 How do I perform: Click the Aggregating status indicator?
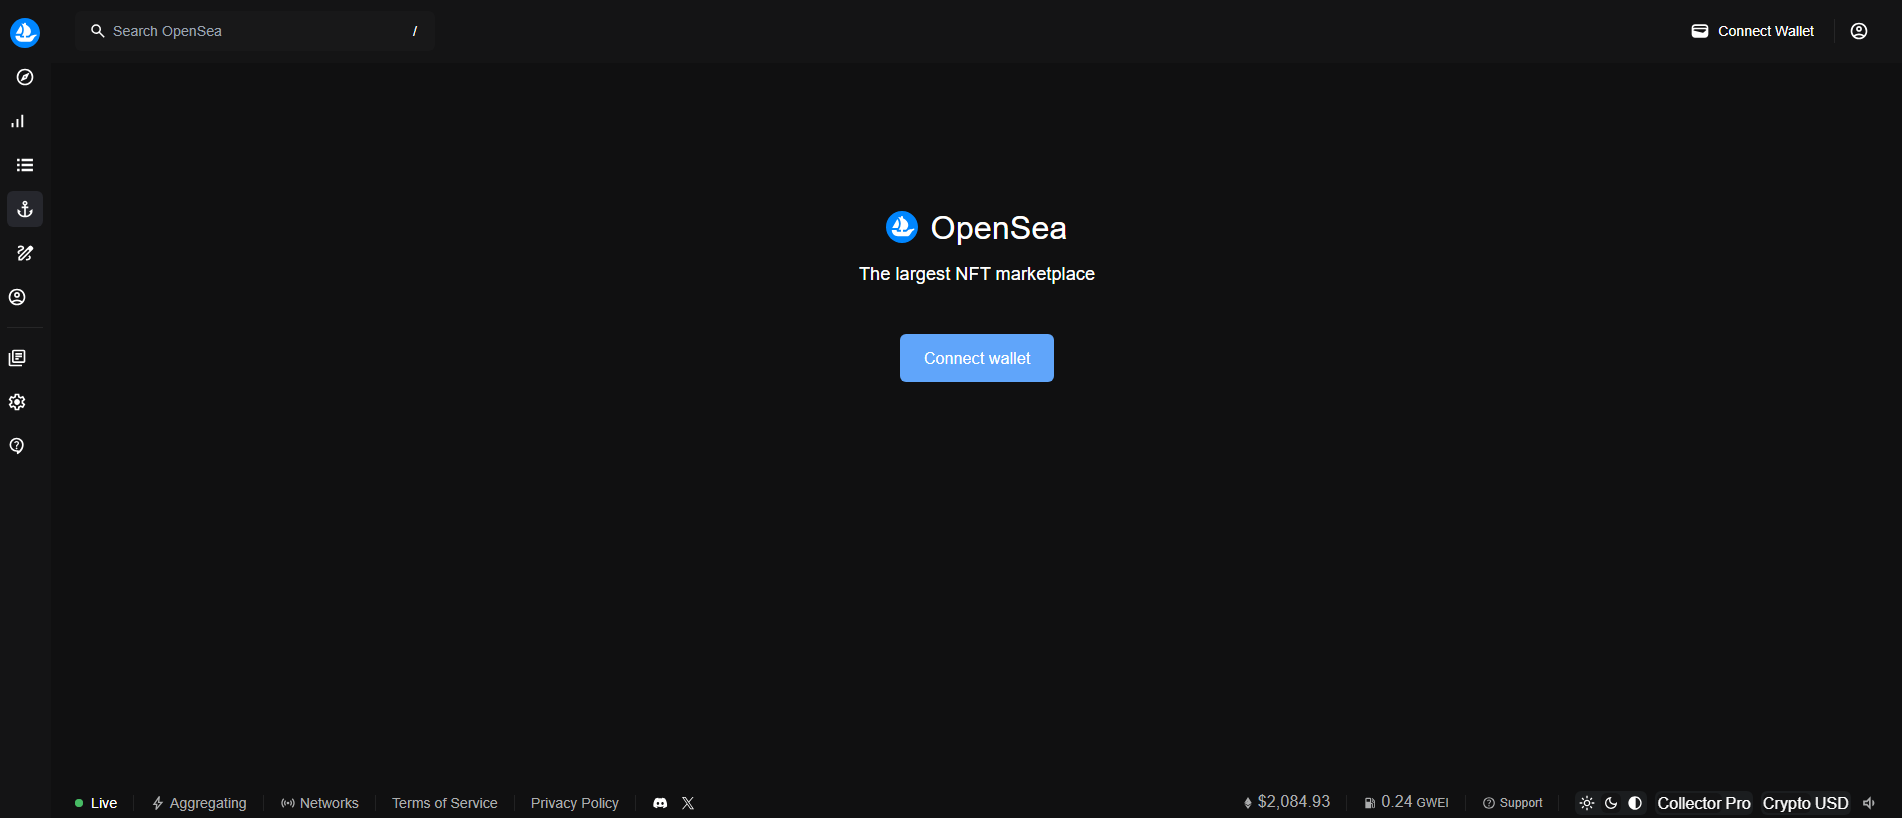(x=199, y=803)
